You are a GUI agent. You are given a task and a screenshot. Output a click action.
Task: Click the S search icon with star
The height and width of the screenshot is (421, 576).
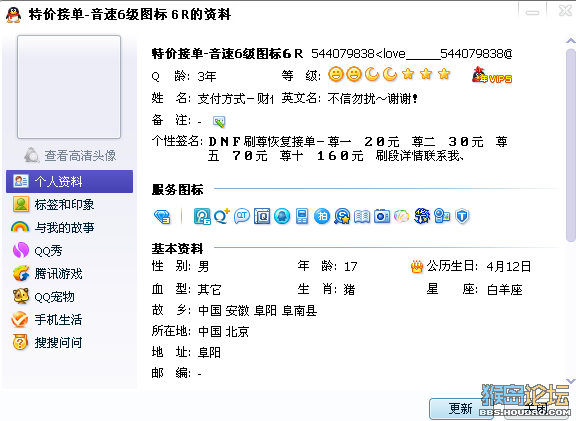[342, 216]
